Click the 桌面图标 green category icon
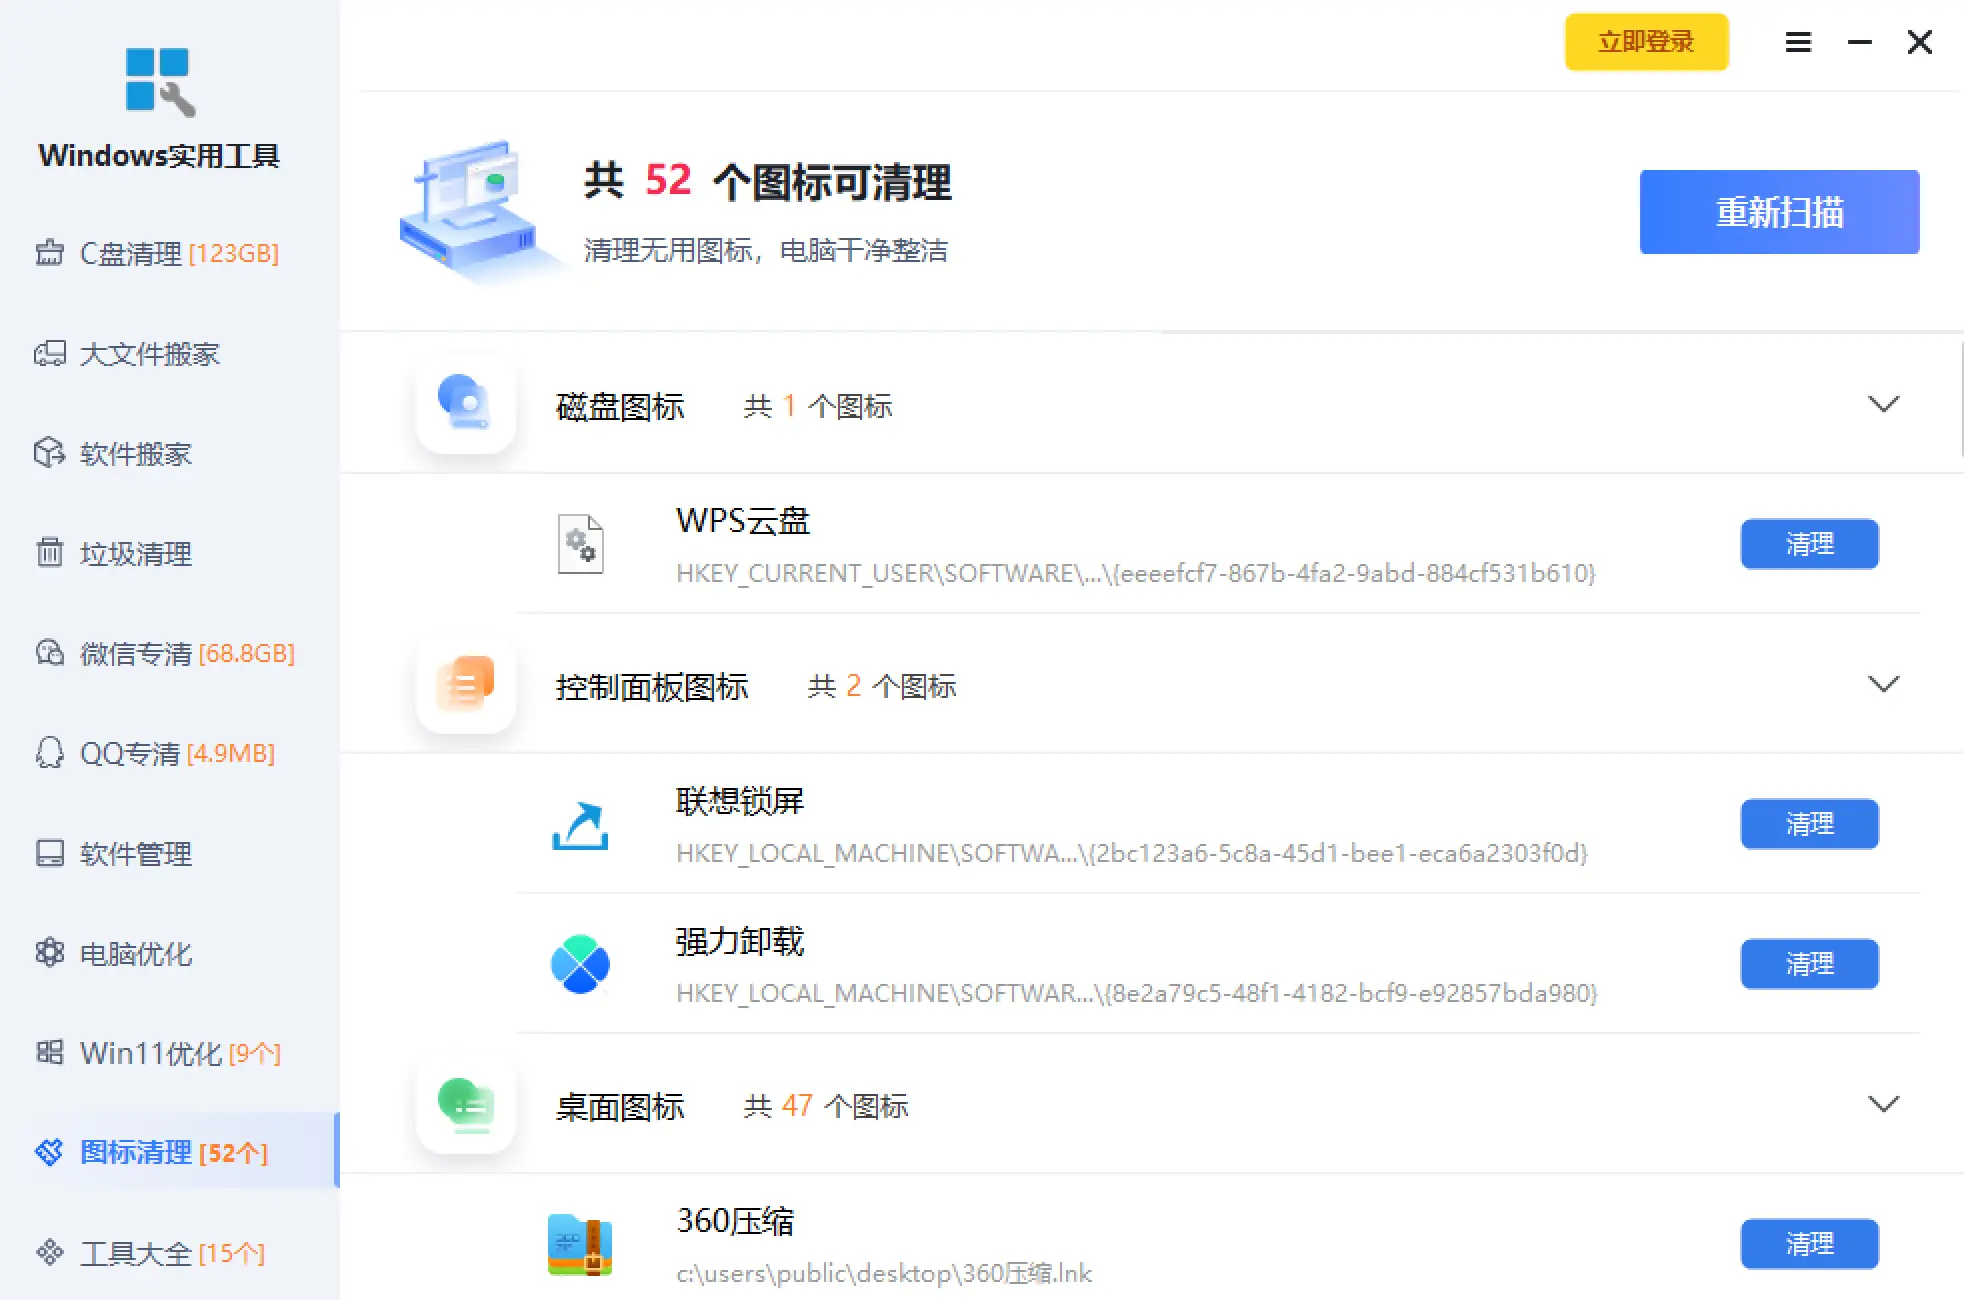This screenshot has width=1964, height=1300. click(x=465, y=1105)
